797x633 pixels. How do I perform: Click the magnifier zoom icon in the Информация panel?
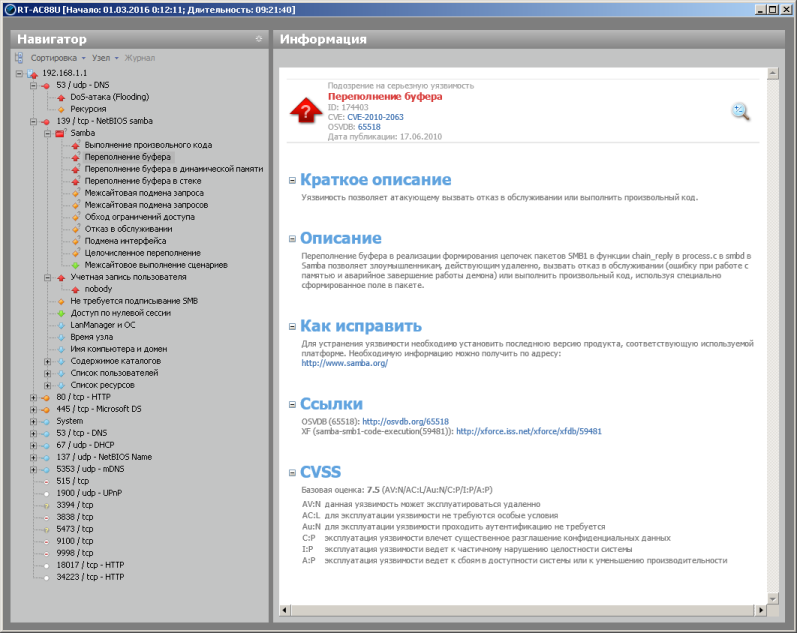tap(741, 111)
